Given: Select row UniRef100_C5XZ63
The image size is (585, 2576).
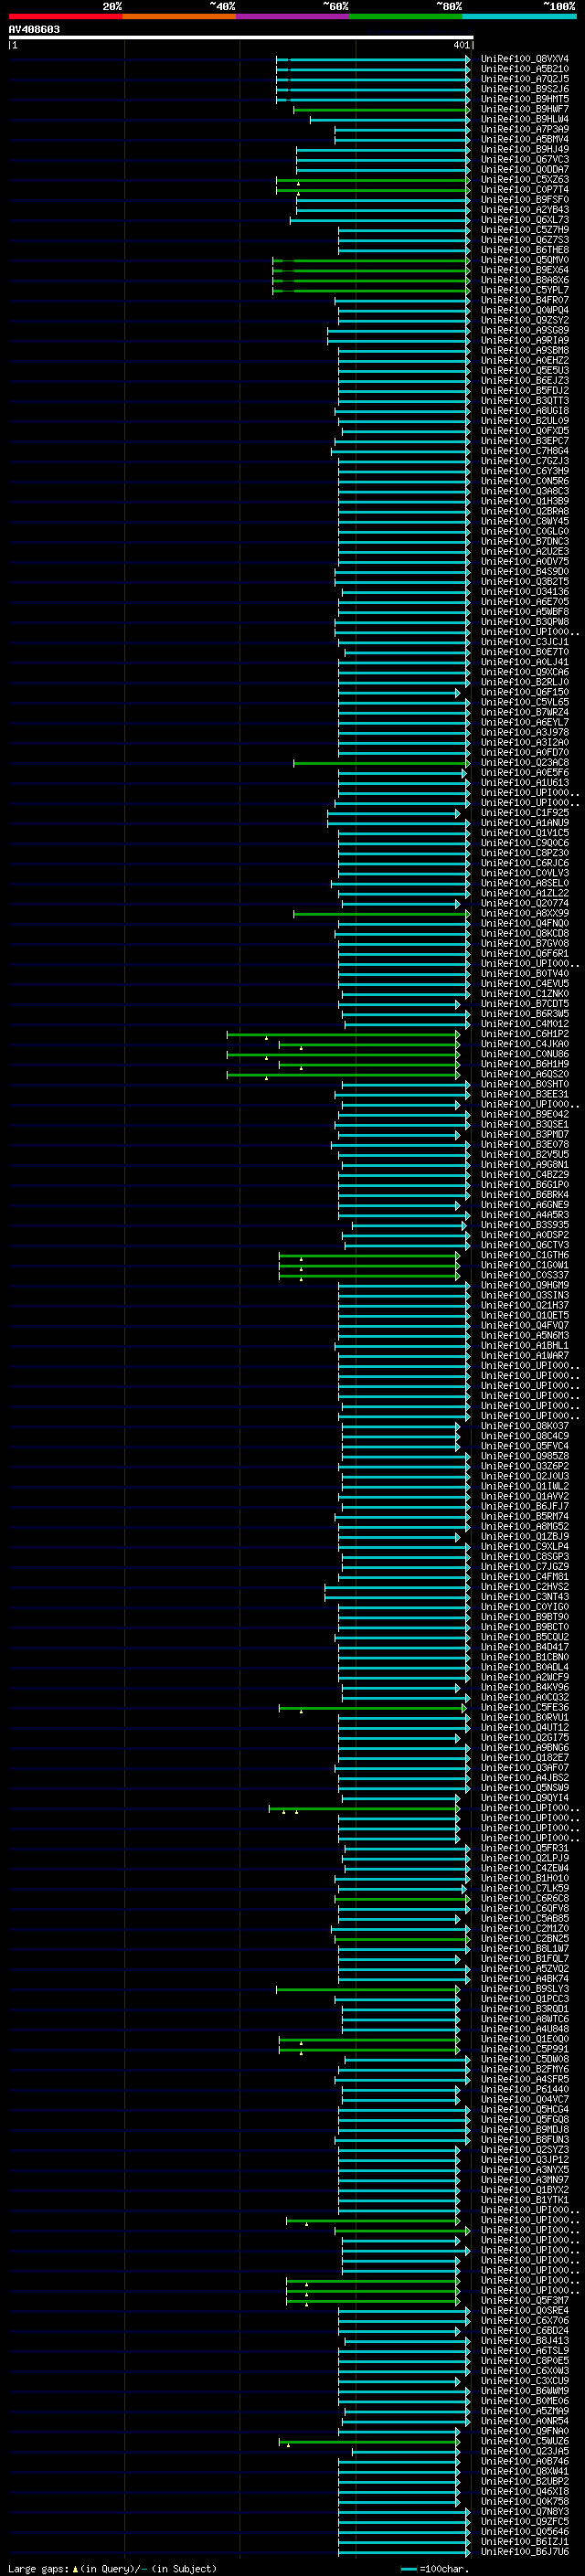Looking at the screenshot, I should (x=524, y=180).
